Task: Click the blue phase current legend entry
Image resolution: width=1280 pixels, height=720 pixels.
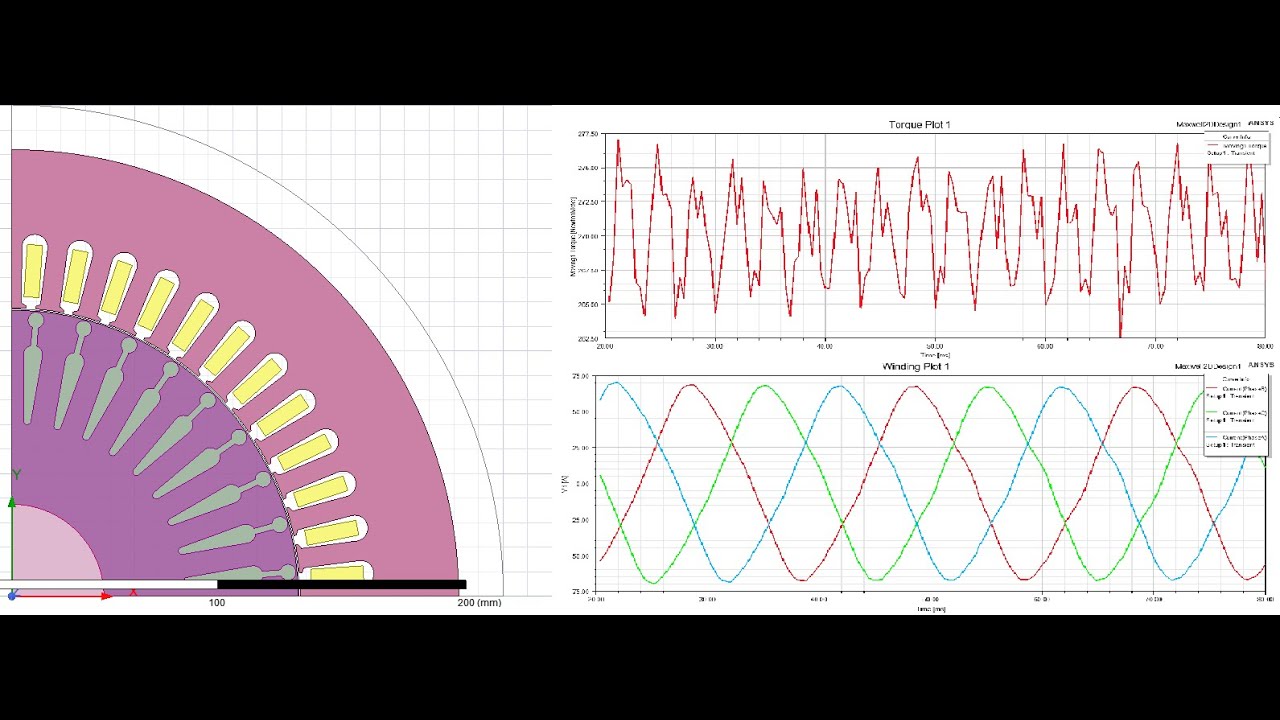Action: click(1237, 441)
